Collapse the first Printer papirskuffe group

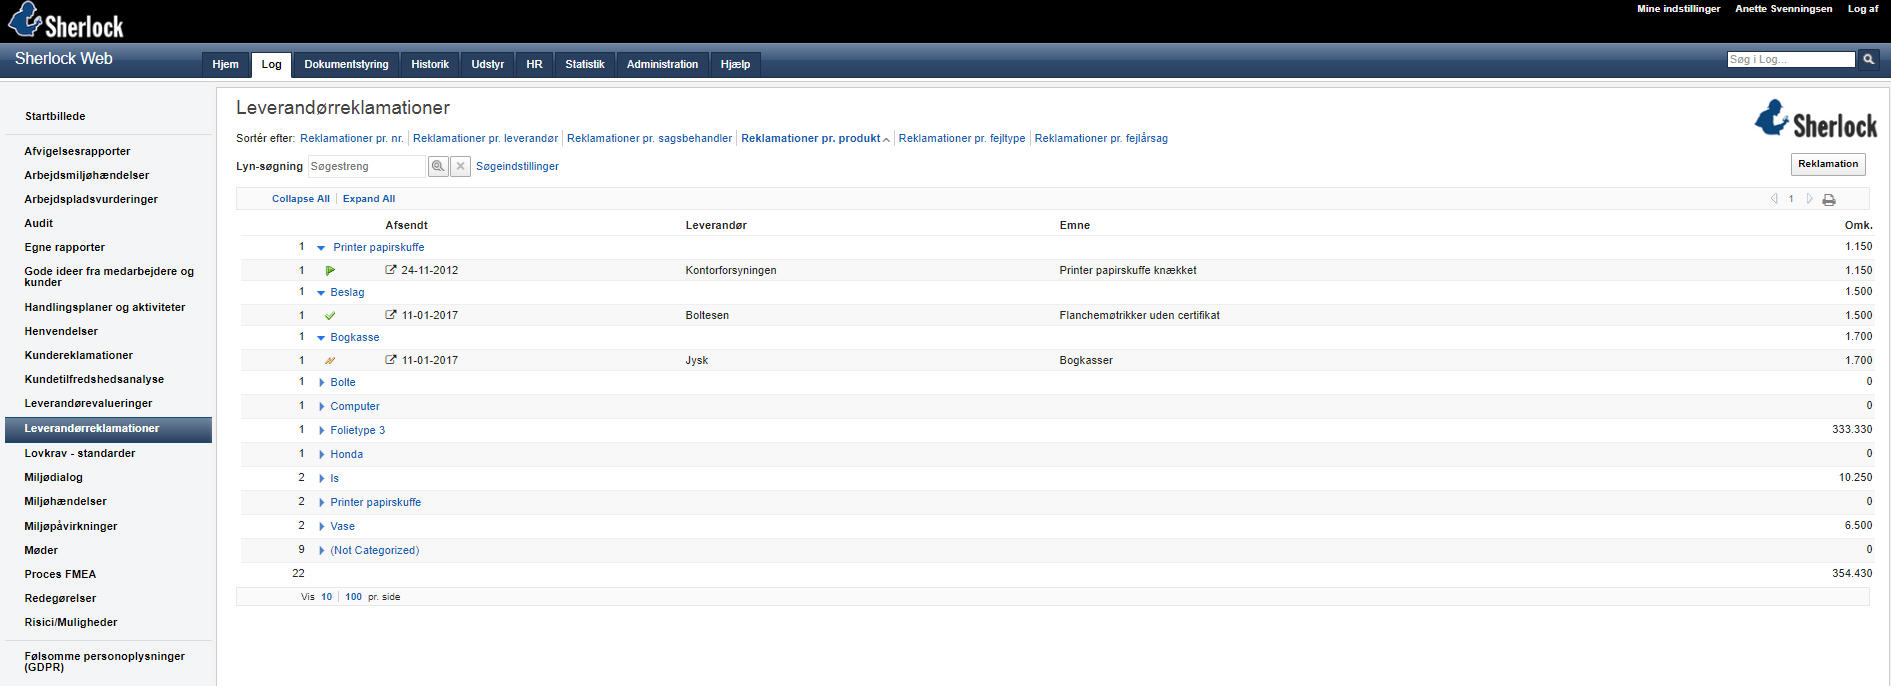coord(321,248)
